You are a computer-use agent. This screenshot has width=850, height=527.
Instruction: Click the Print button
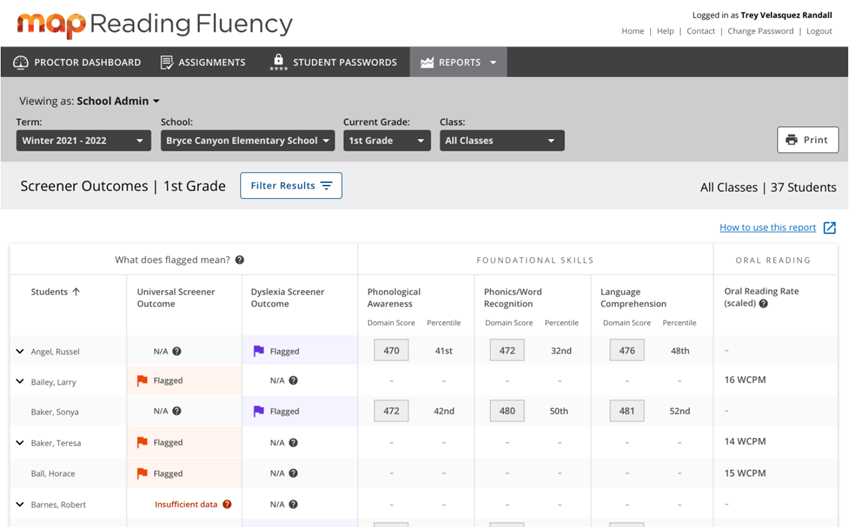(808, 140)
